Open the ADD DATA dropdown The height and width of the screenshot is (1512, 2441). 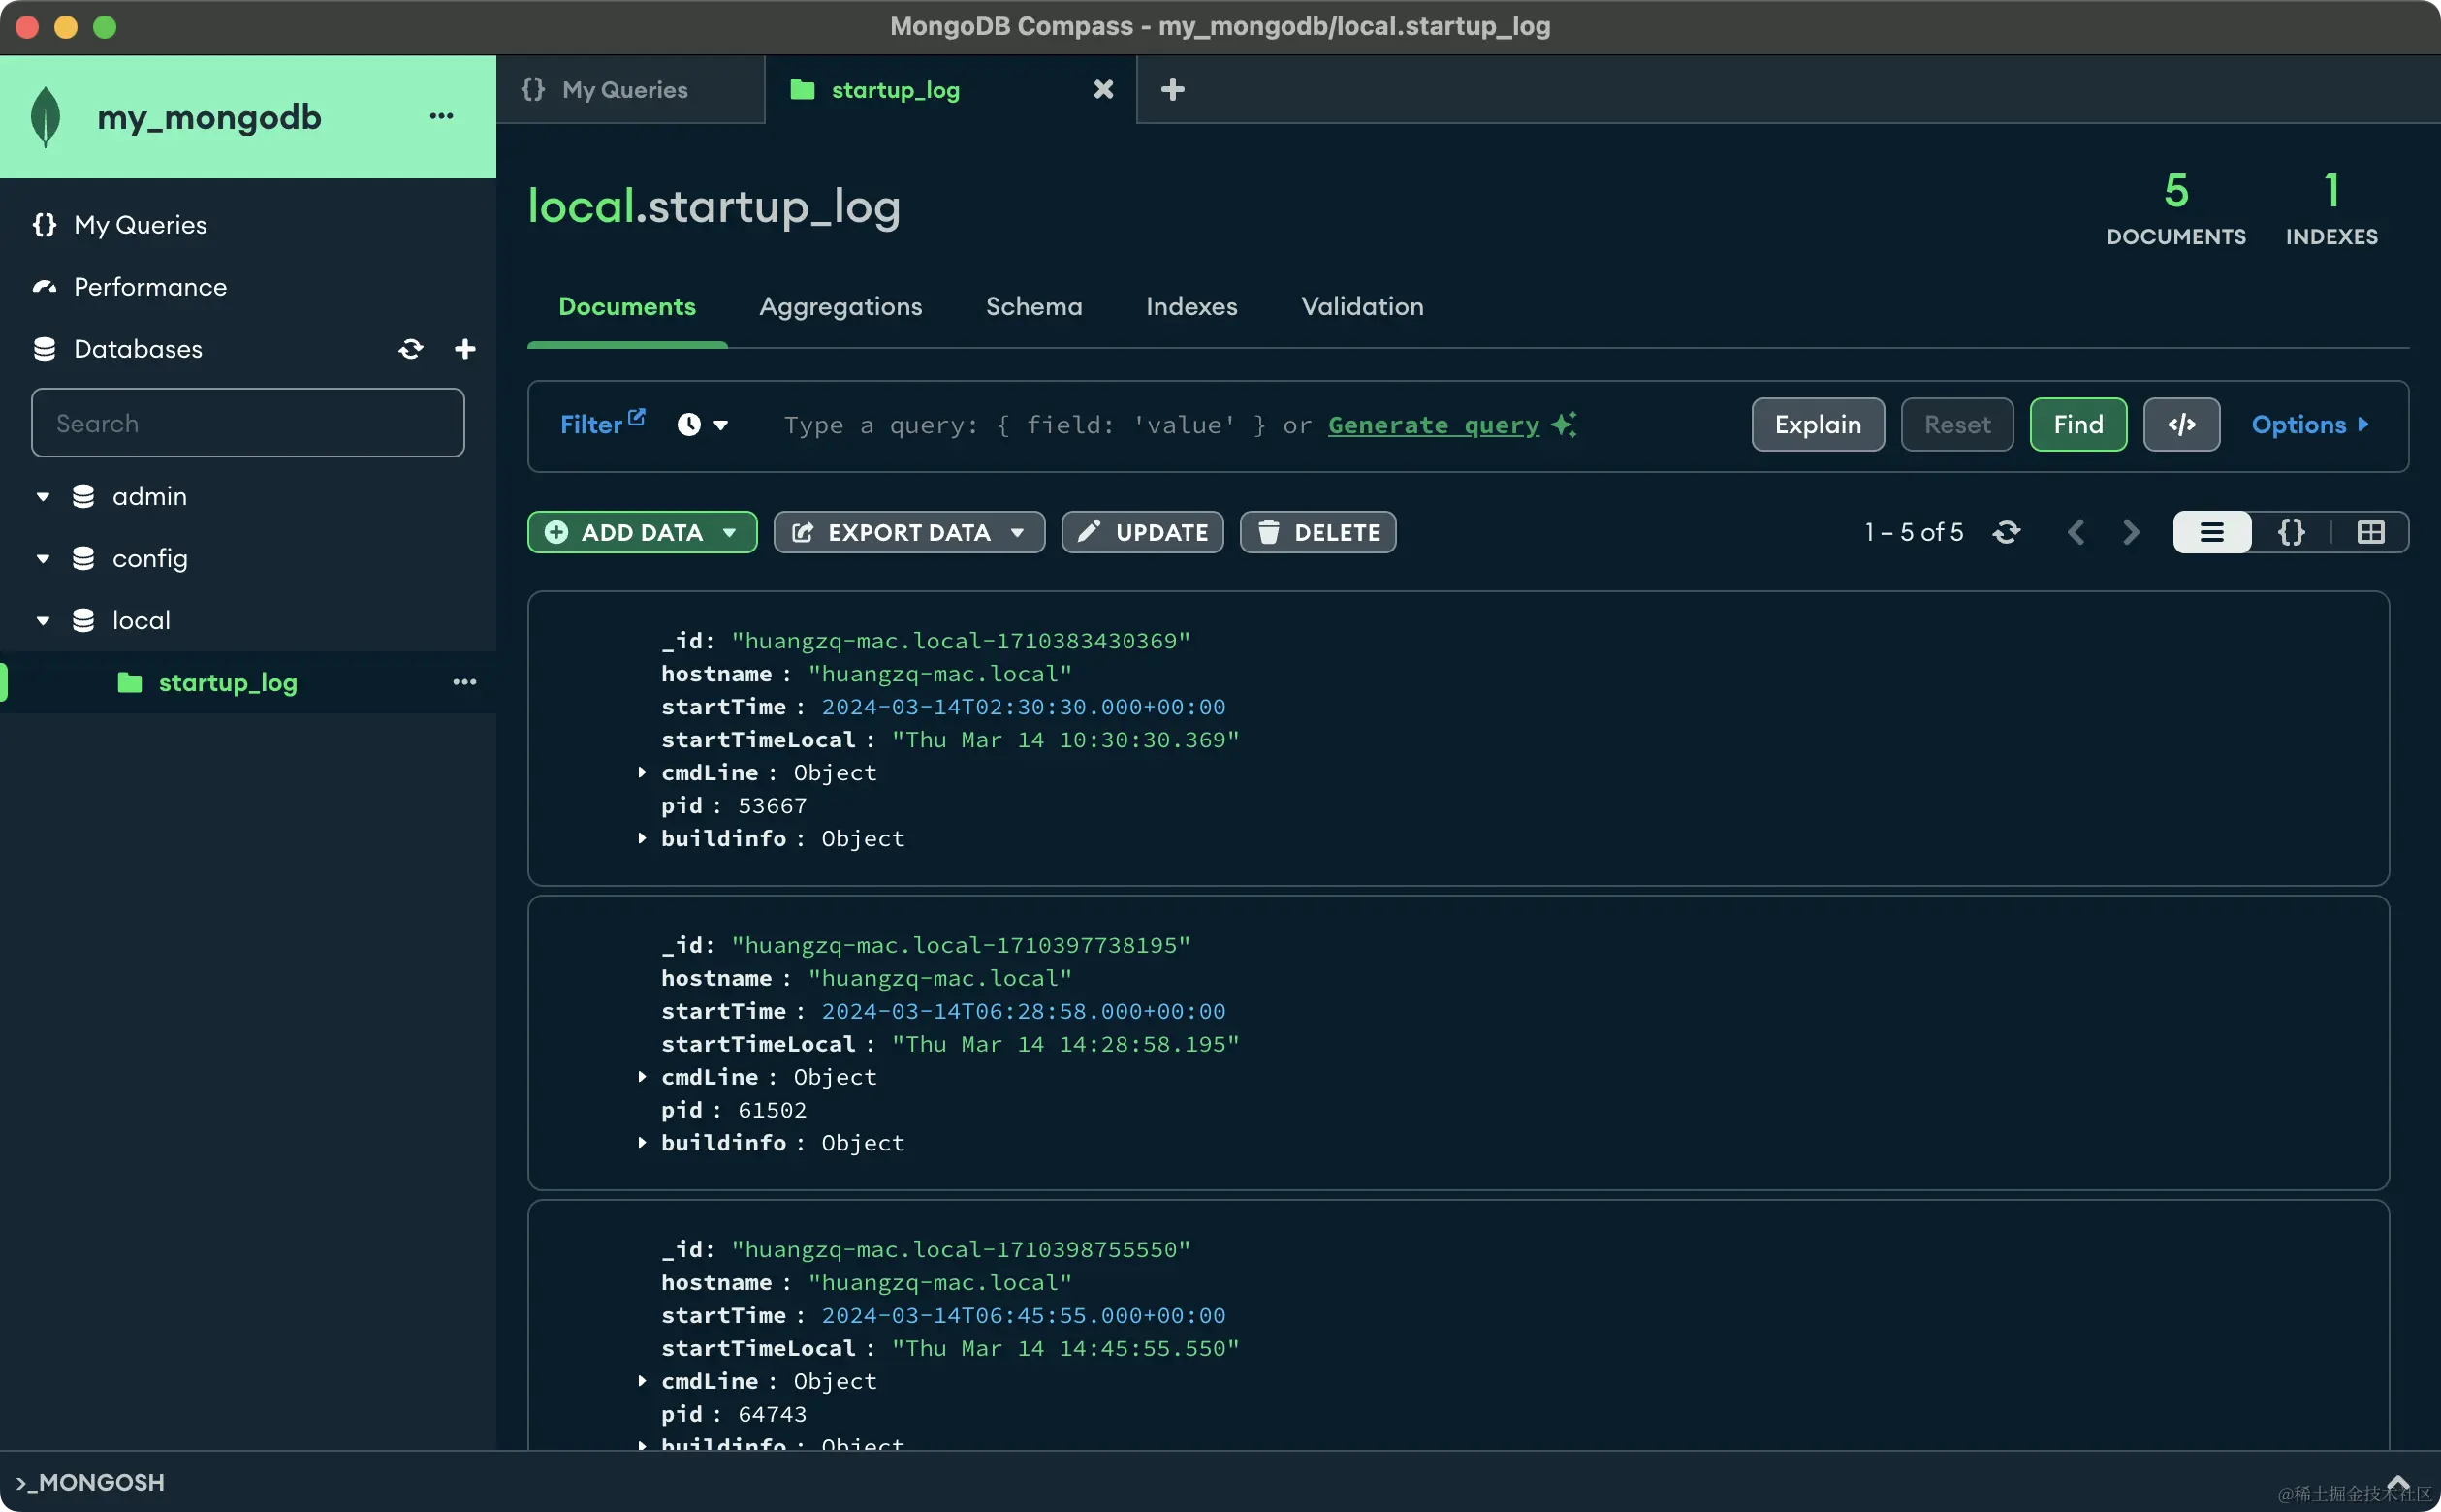(642, 532)
